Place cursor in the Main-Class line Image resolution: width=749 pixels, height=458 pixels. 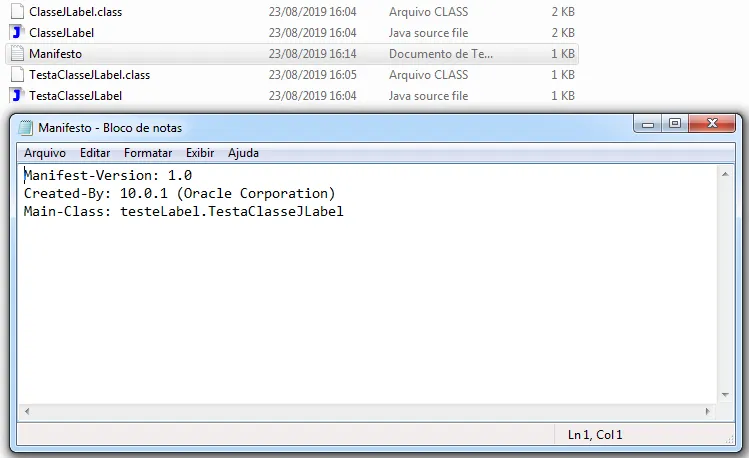[x=183, y=211]
